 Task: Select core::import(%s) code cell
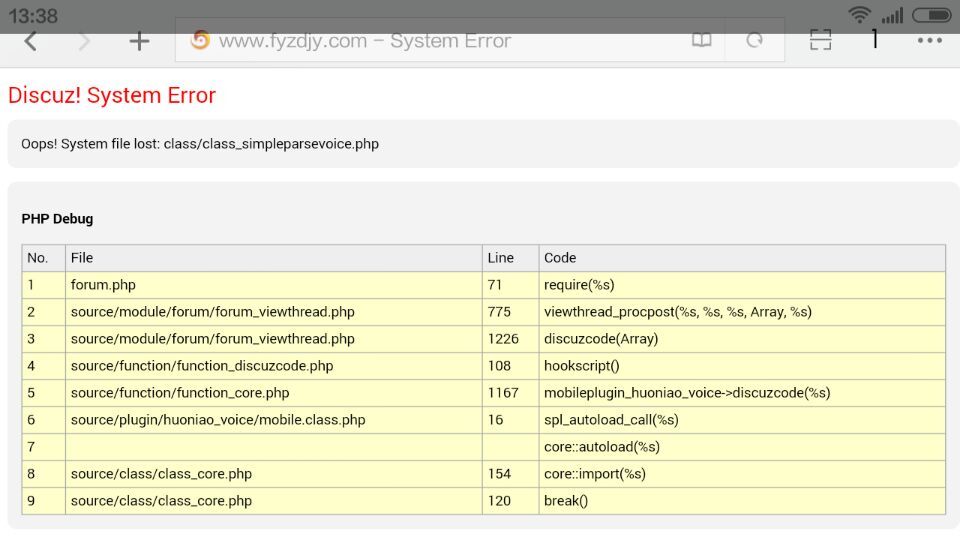pyautogui.click(x=742, y=473)
